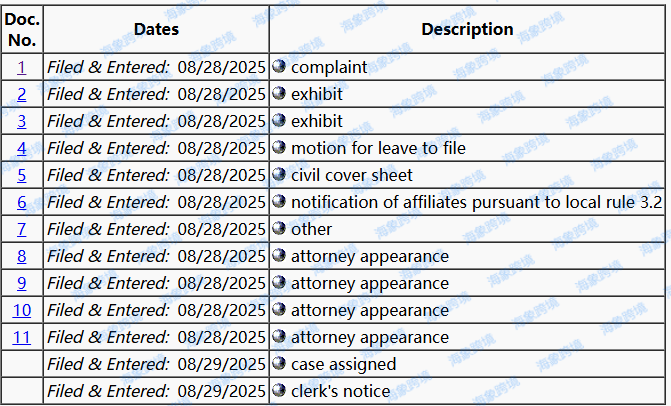Click the globe icon next to motion for leave to file
Viewport: 671px width, 406px height.
(x=279, y=148)
